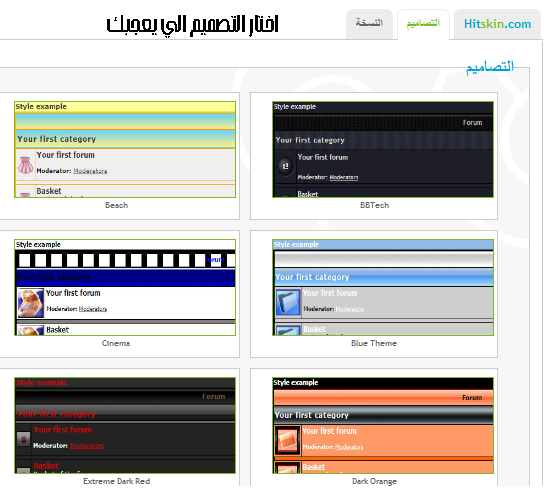
Task: Choose the Beach theme preview
Action: pyautogui.click(x=125, y=150)
